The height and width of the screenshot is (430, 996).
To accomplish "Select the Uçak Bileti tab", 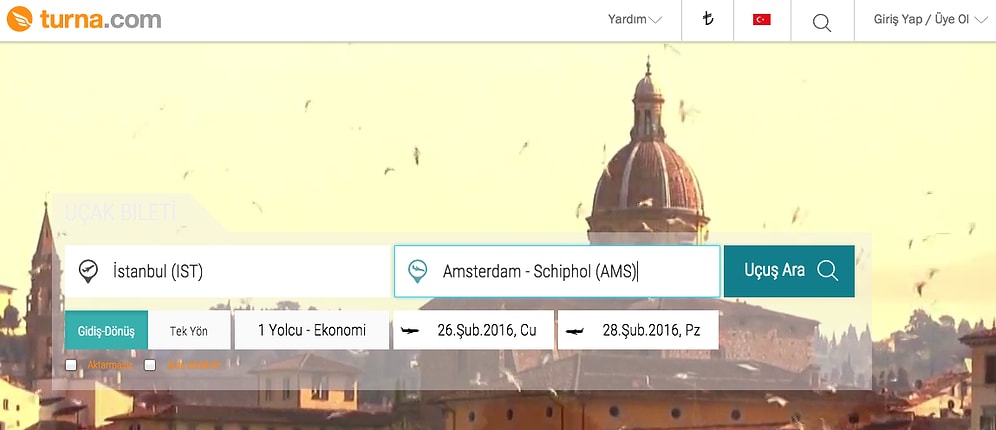I will coord(116,213).
